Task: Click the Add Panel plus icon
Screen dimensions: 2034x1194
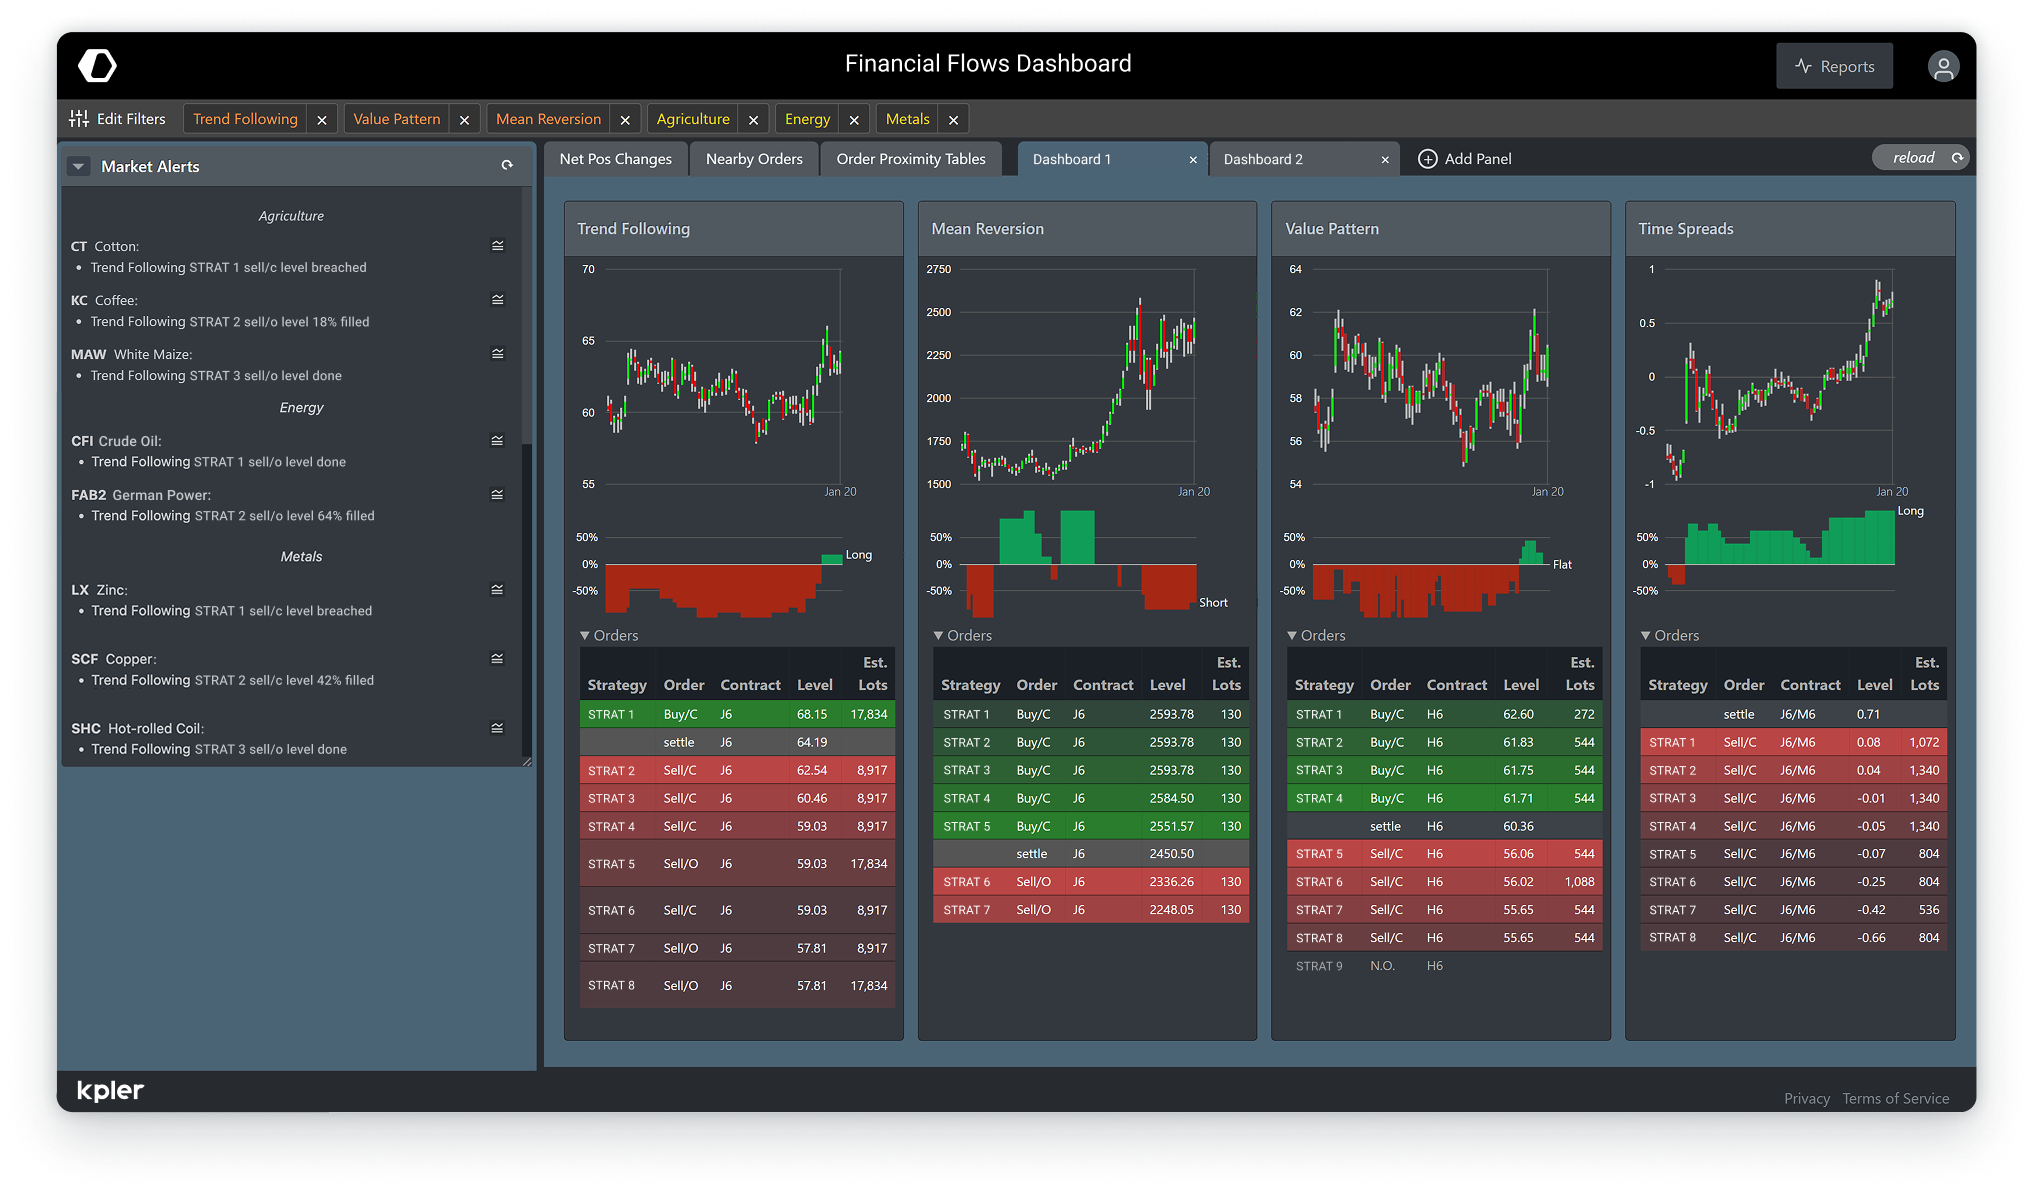Action: click(1427, 158)
